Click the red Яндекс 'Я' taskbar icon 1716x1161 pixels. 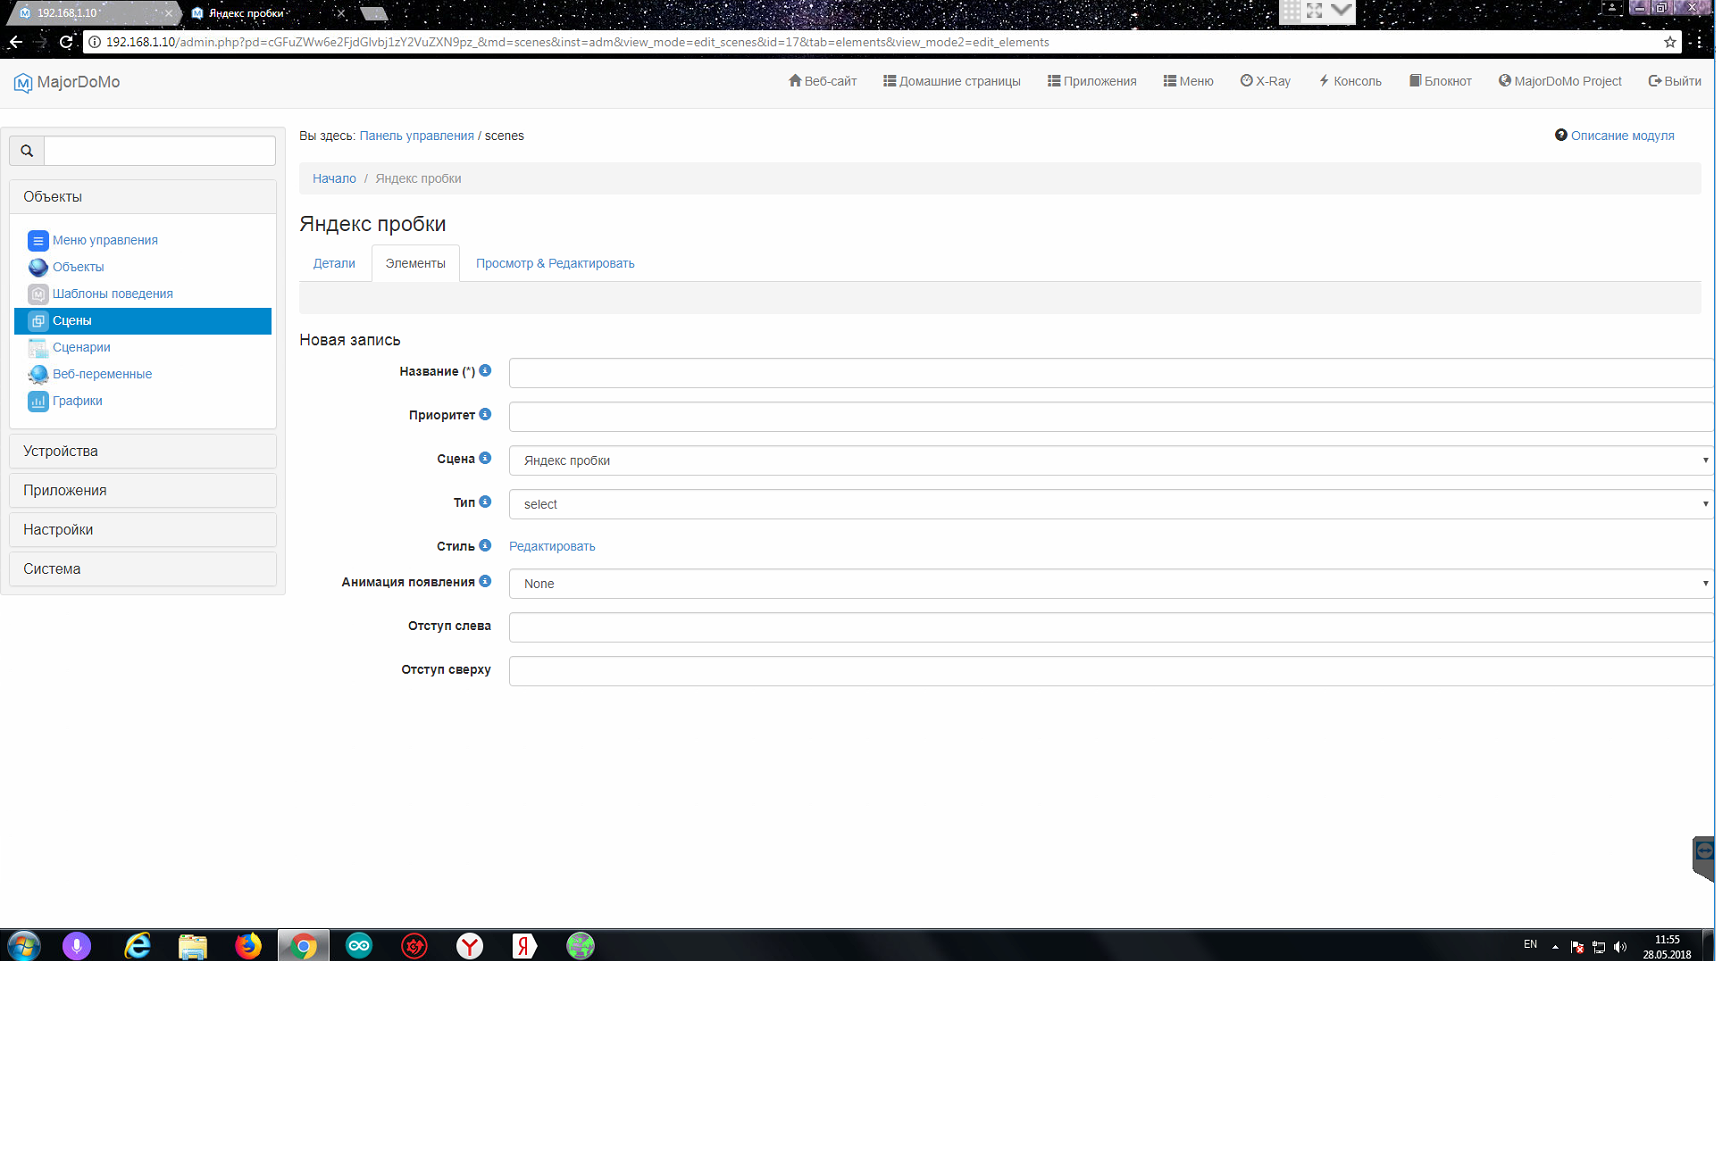(525, 946)
